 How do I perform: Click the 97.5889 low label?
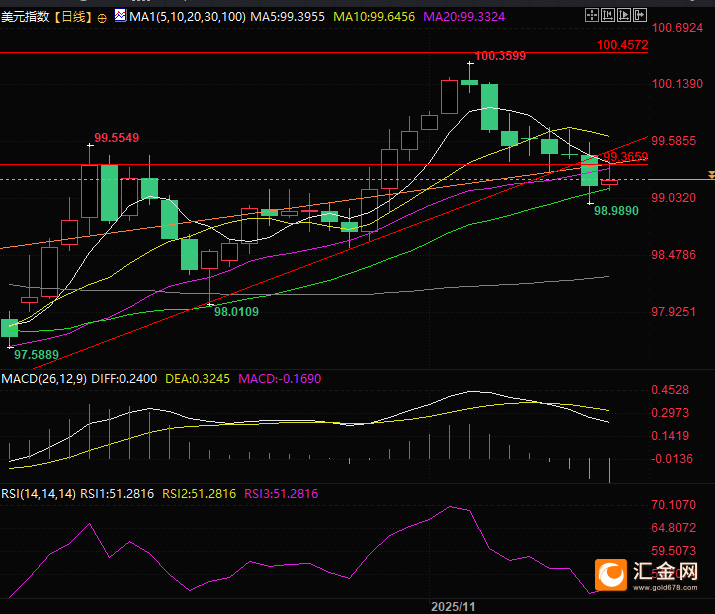point(36,355)
